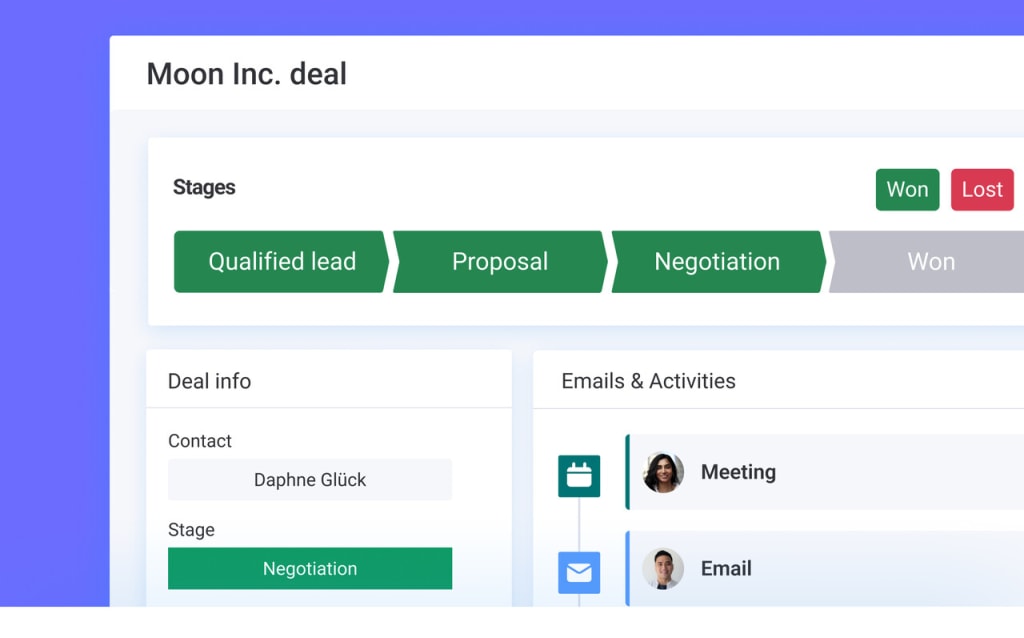Select the gray Won stage chevron

click(x=930, y=261)
